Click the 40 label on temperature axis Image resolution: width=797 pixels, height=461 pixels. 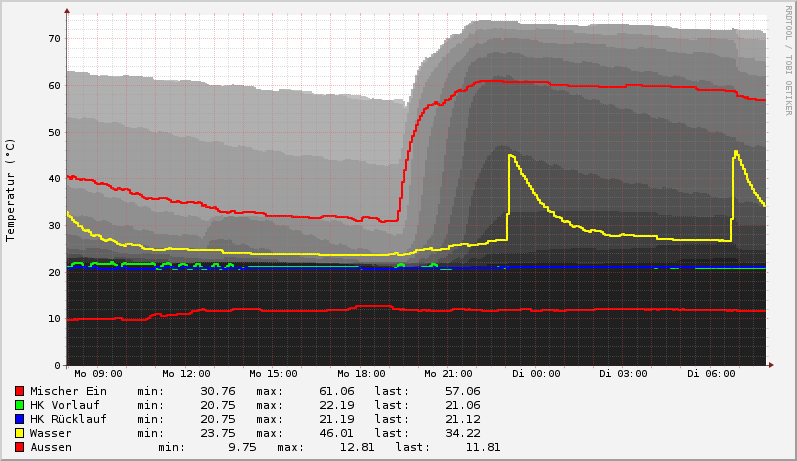(54, 179)
